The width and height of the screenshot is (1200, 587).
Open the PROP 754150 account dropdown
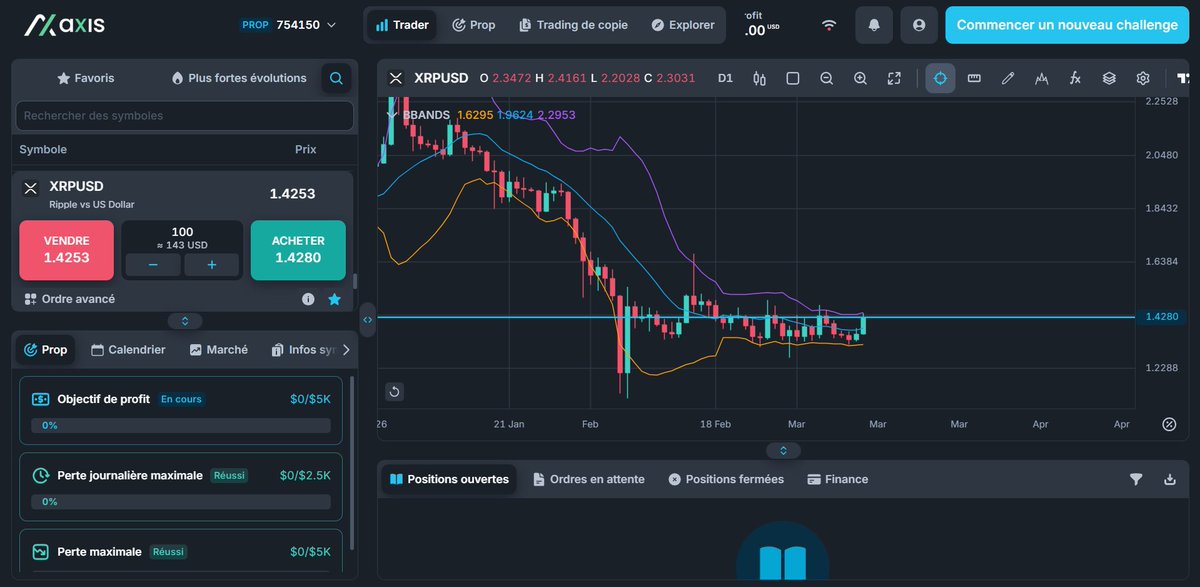tap(288, 25)
